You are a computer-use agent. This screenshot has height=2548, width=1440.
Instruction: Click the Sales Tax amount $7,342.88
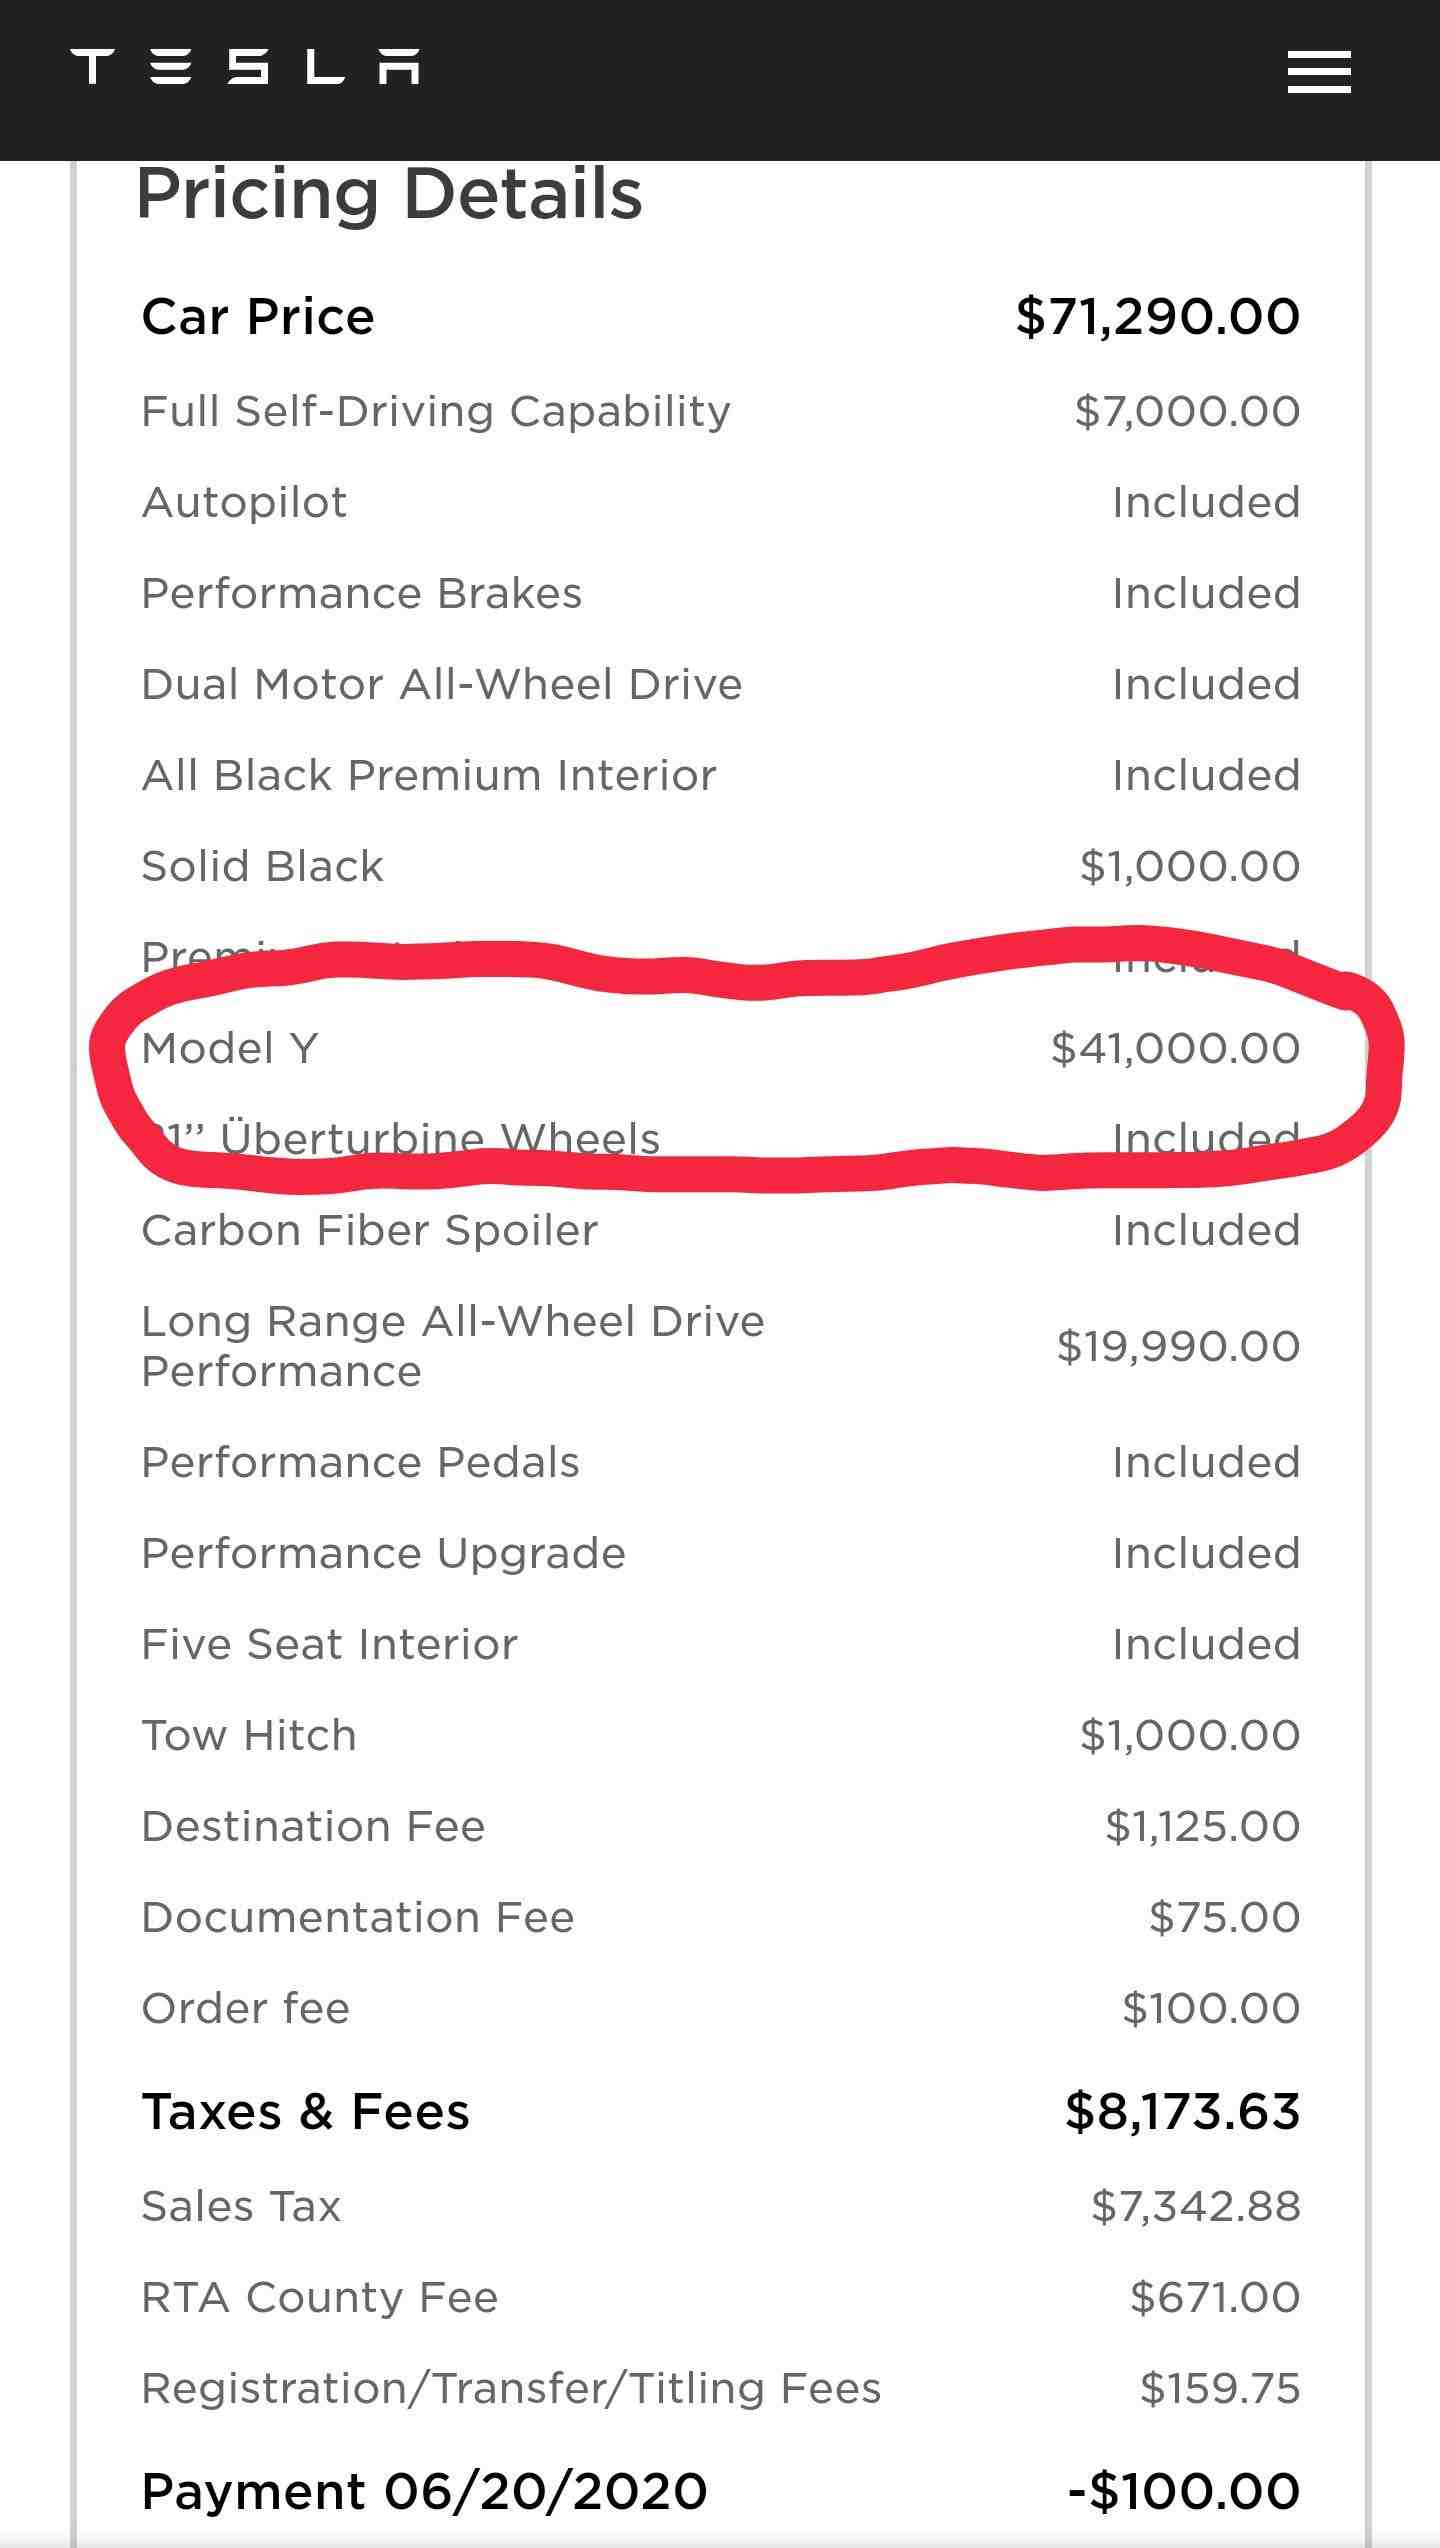(x=1196, y=2206)
